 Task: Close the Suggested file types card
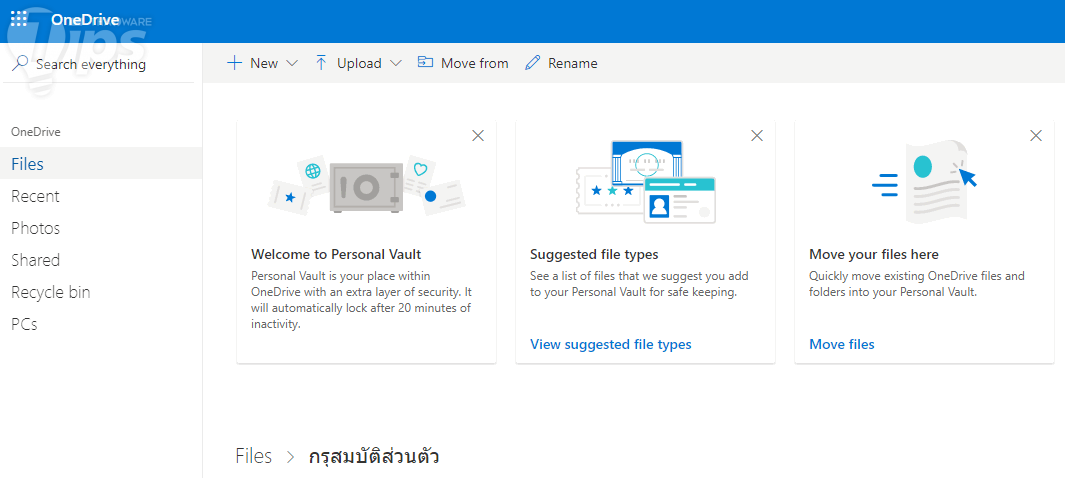pyautogui.click(x=757, y=136)
